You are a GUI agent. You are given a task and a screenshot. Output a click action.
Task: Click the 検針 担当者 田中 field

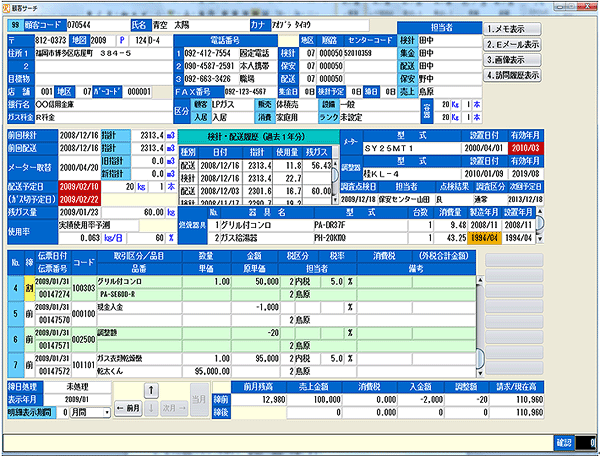[x=450, y=40]
